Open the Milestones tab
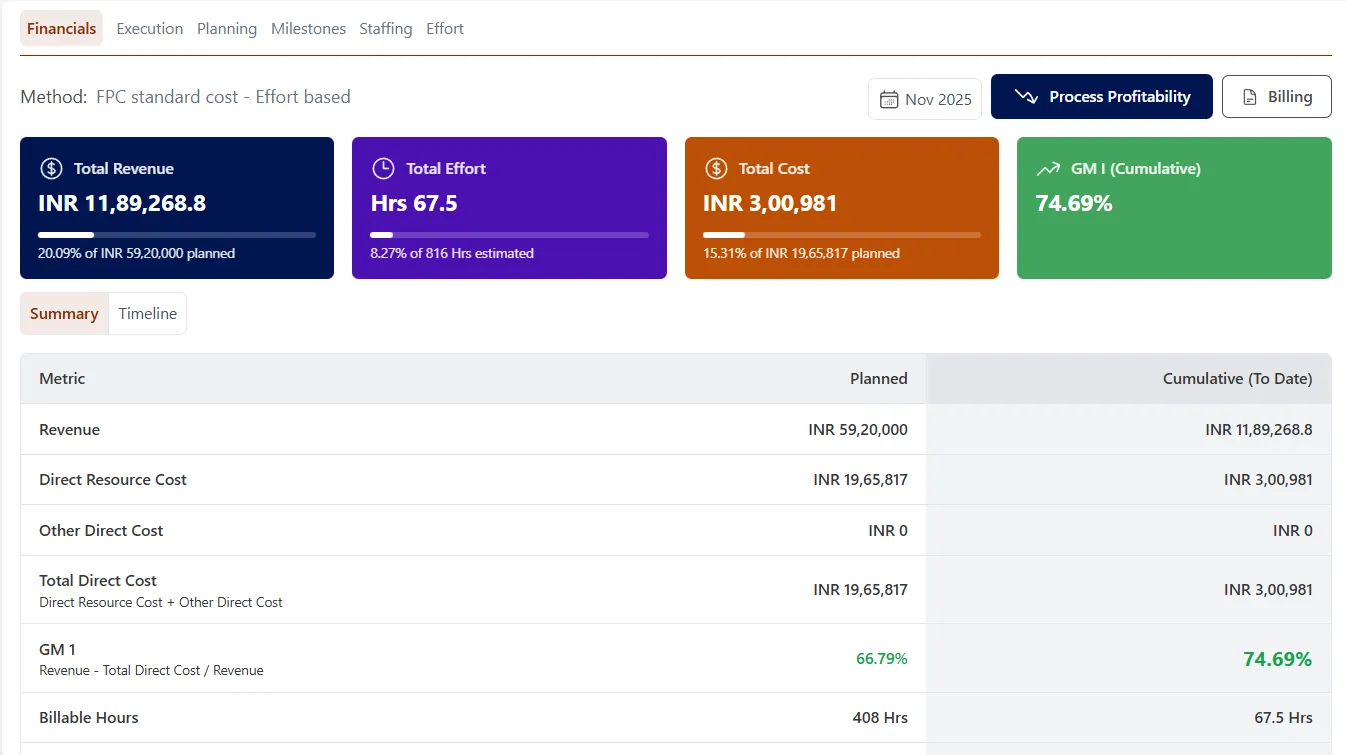 (x=308, y=28)
